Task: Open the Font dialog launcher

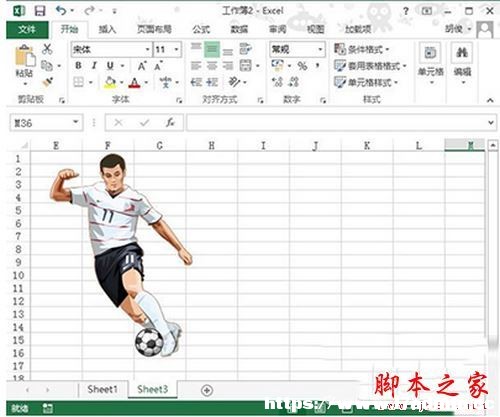Action: 180,100
